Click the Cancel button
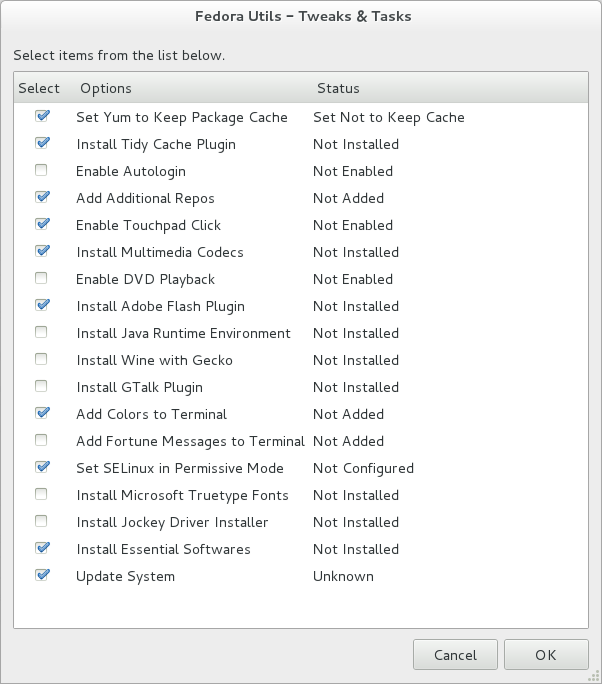This screenshot has height=684, width=602. (455, 654)
